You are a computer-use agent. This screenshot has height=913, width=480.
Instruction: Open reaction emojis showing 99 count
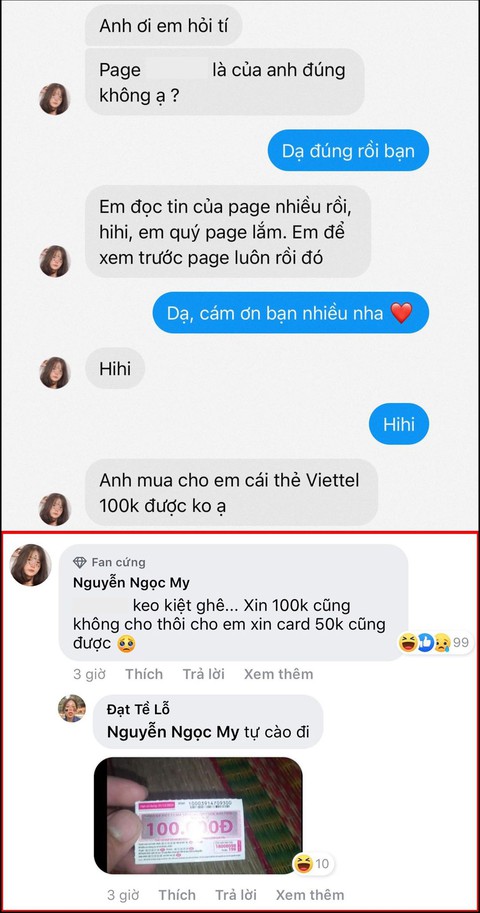[x=435, y=643]
